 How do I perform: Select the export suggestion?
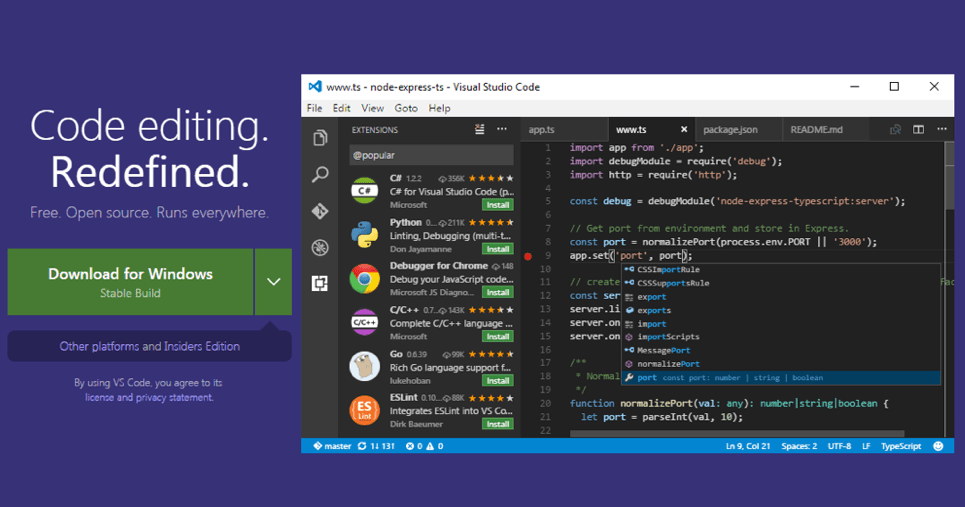click(781, 297)
